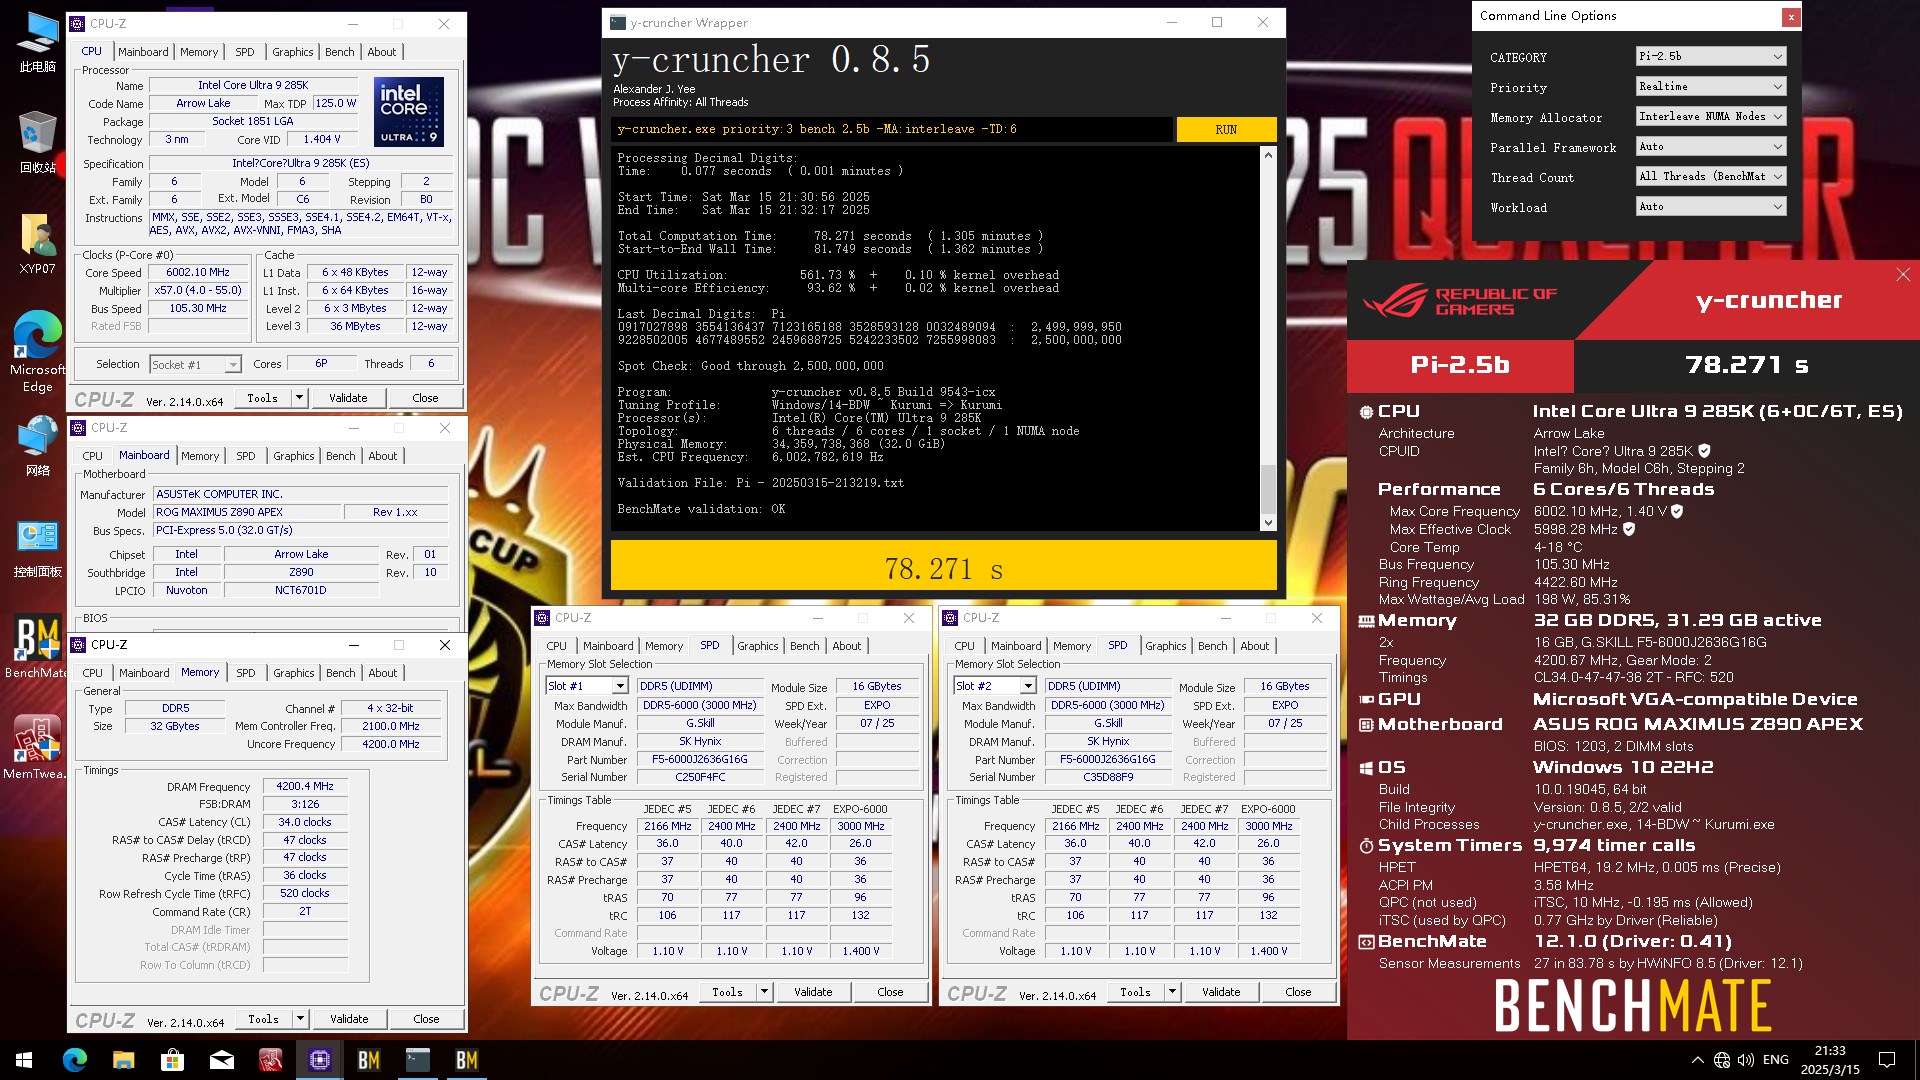Viewport: 1920px width, 1080px height.
Task: Click the 78.271 s yellow result bar
Action: [943, 567]
